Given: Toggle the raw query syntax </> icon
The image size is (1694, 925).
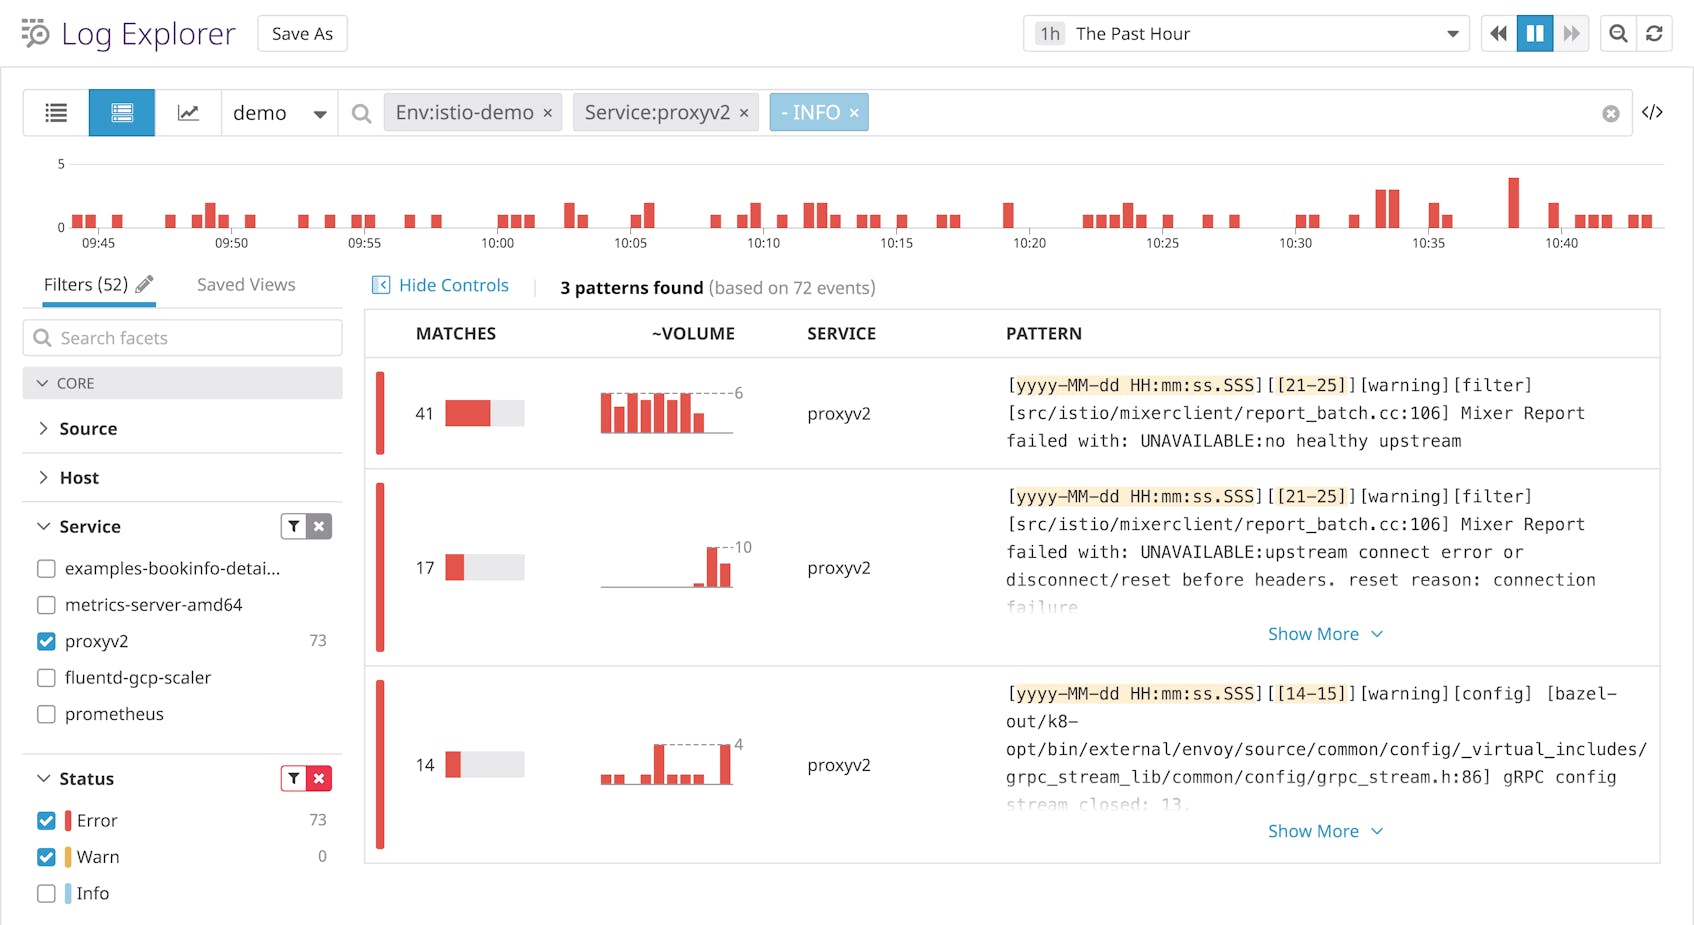Looking at the screenshot, I should point(1653,112).
